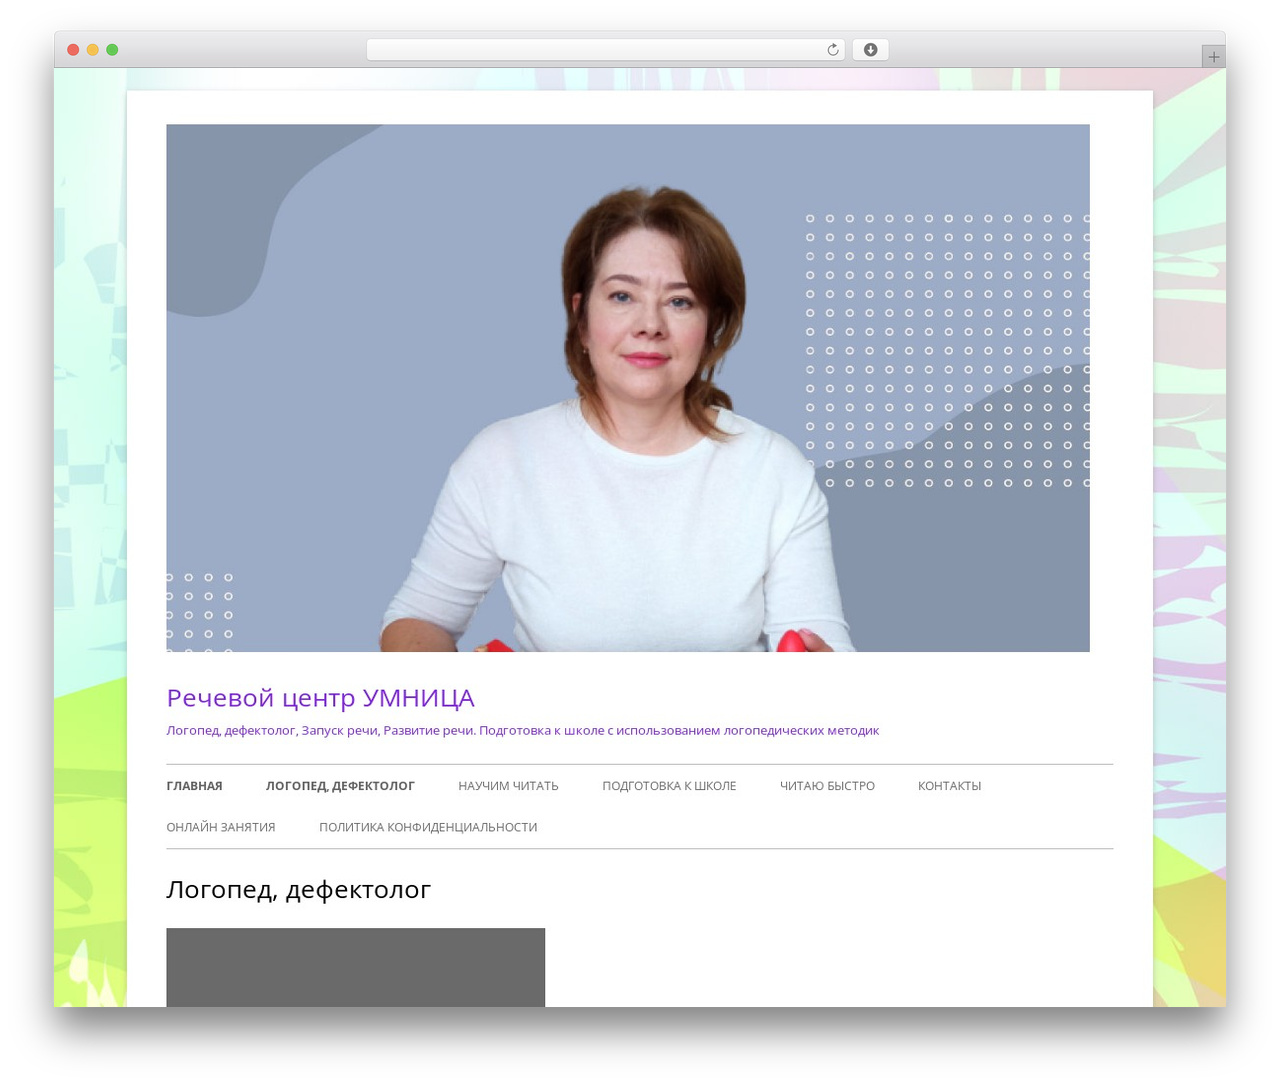
Task: Open the КОНТАКТЫ page
Action: tap(949, 786)
